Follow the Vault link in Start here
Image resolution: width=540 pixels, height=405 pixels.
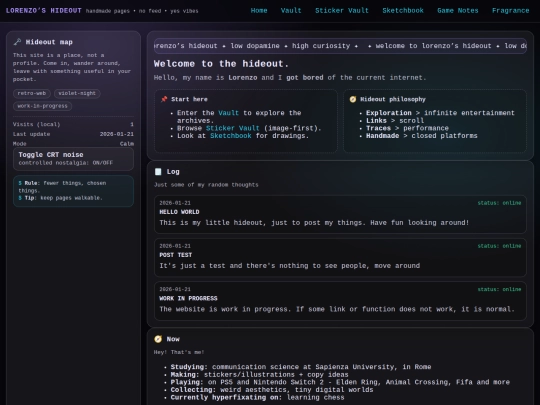228,113
